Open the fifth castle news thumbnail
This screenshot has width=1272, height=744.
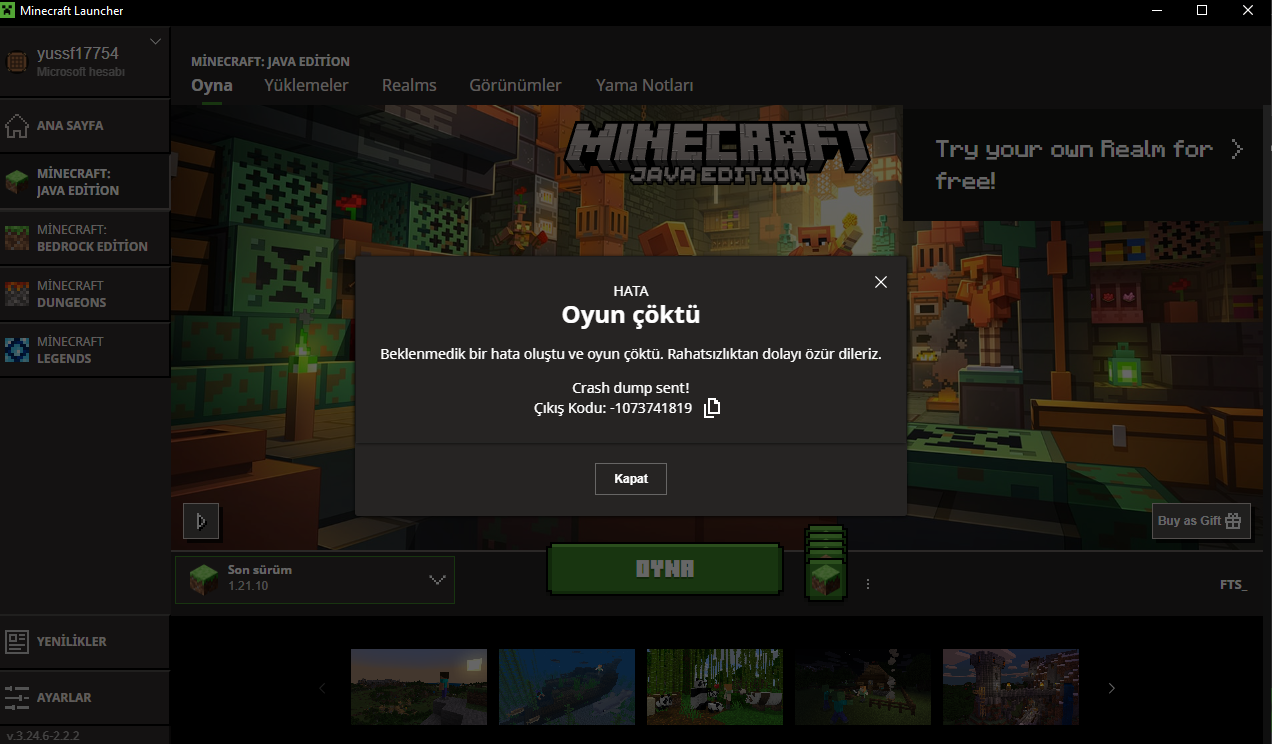[x=1011, y=687]
